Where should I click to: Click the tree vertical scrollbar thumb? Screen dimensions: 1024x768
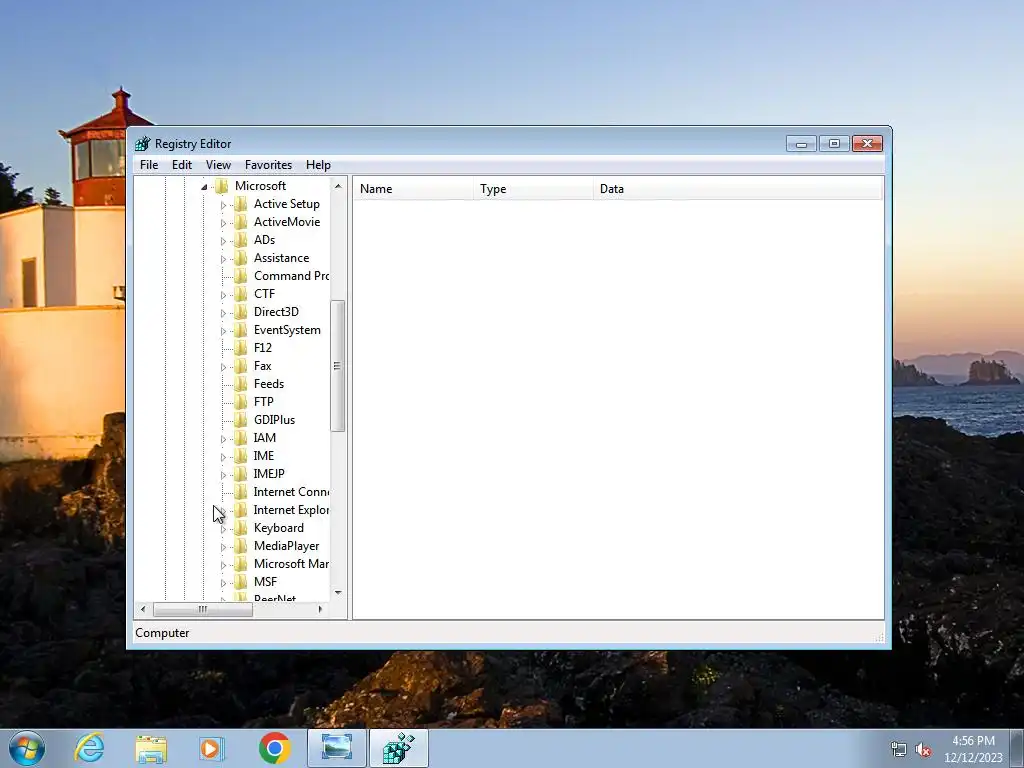pos(338,366)
